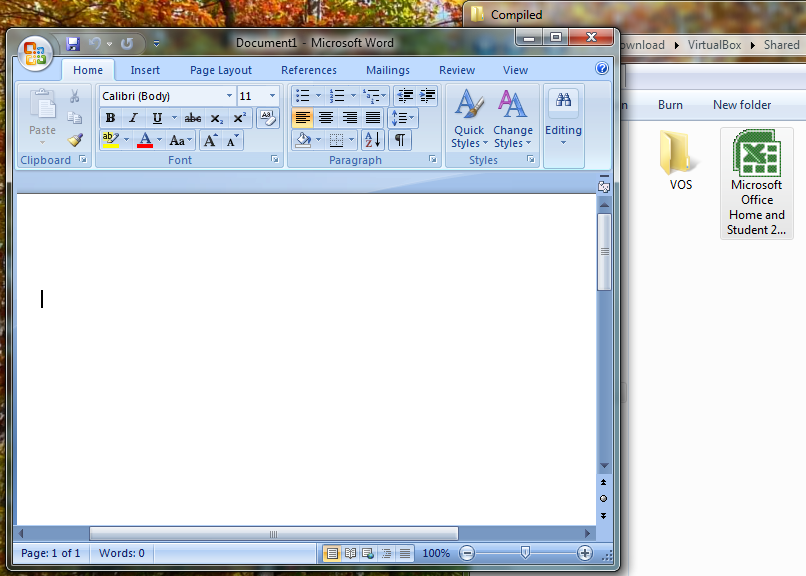Viewport: 806px width, 576px height.
Task: Open the line spacing dropdown
Action: [404, 118]
